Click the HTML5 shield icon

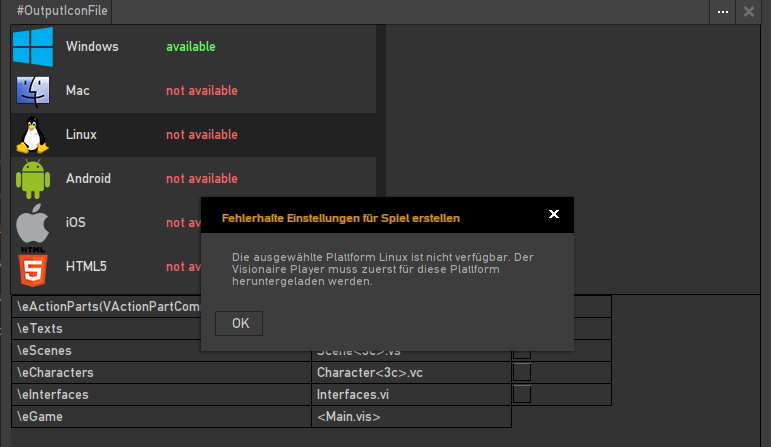point(33,267)
